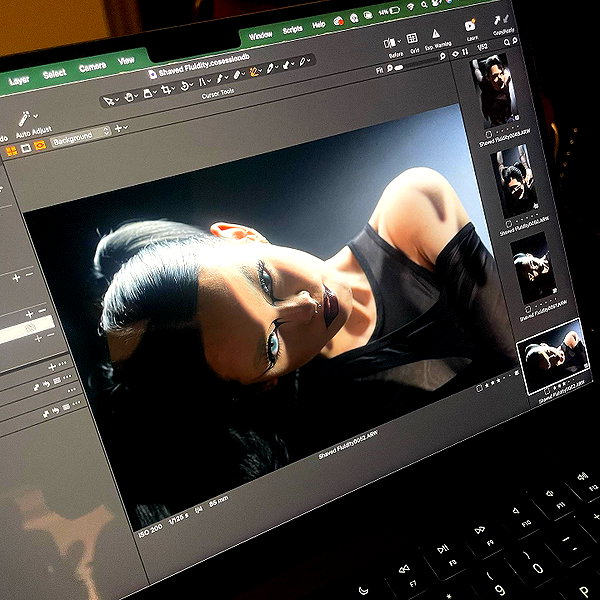Screen dimensions: 600x600
Task: Click the Grid overlay icon
Action: tap(412, 38)
